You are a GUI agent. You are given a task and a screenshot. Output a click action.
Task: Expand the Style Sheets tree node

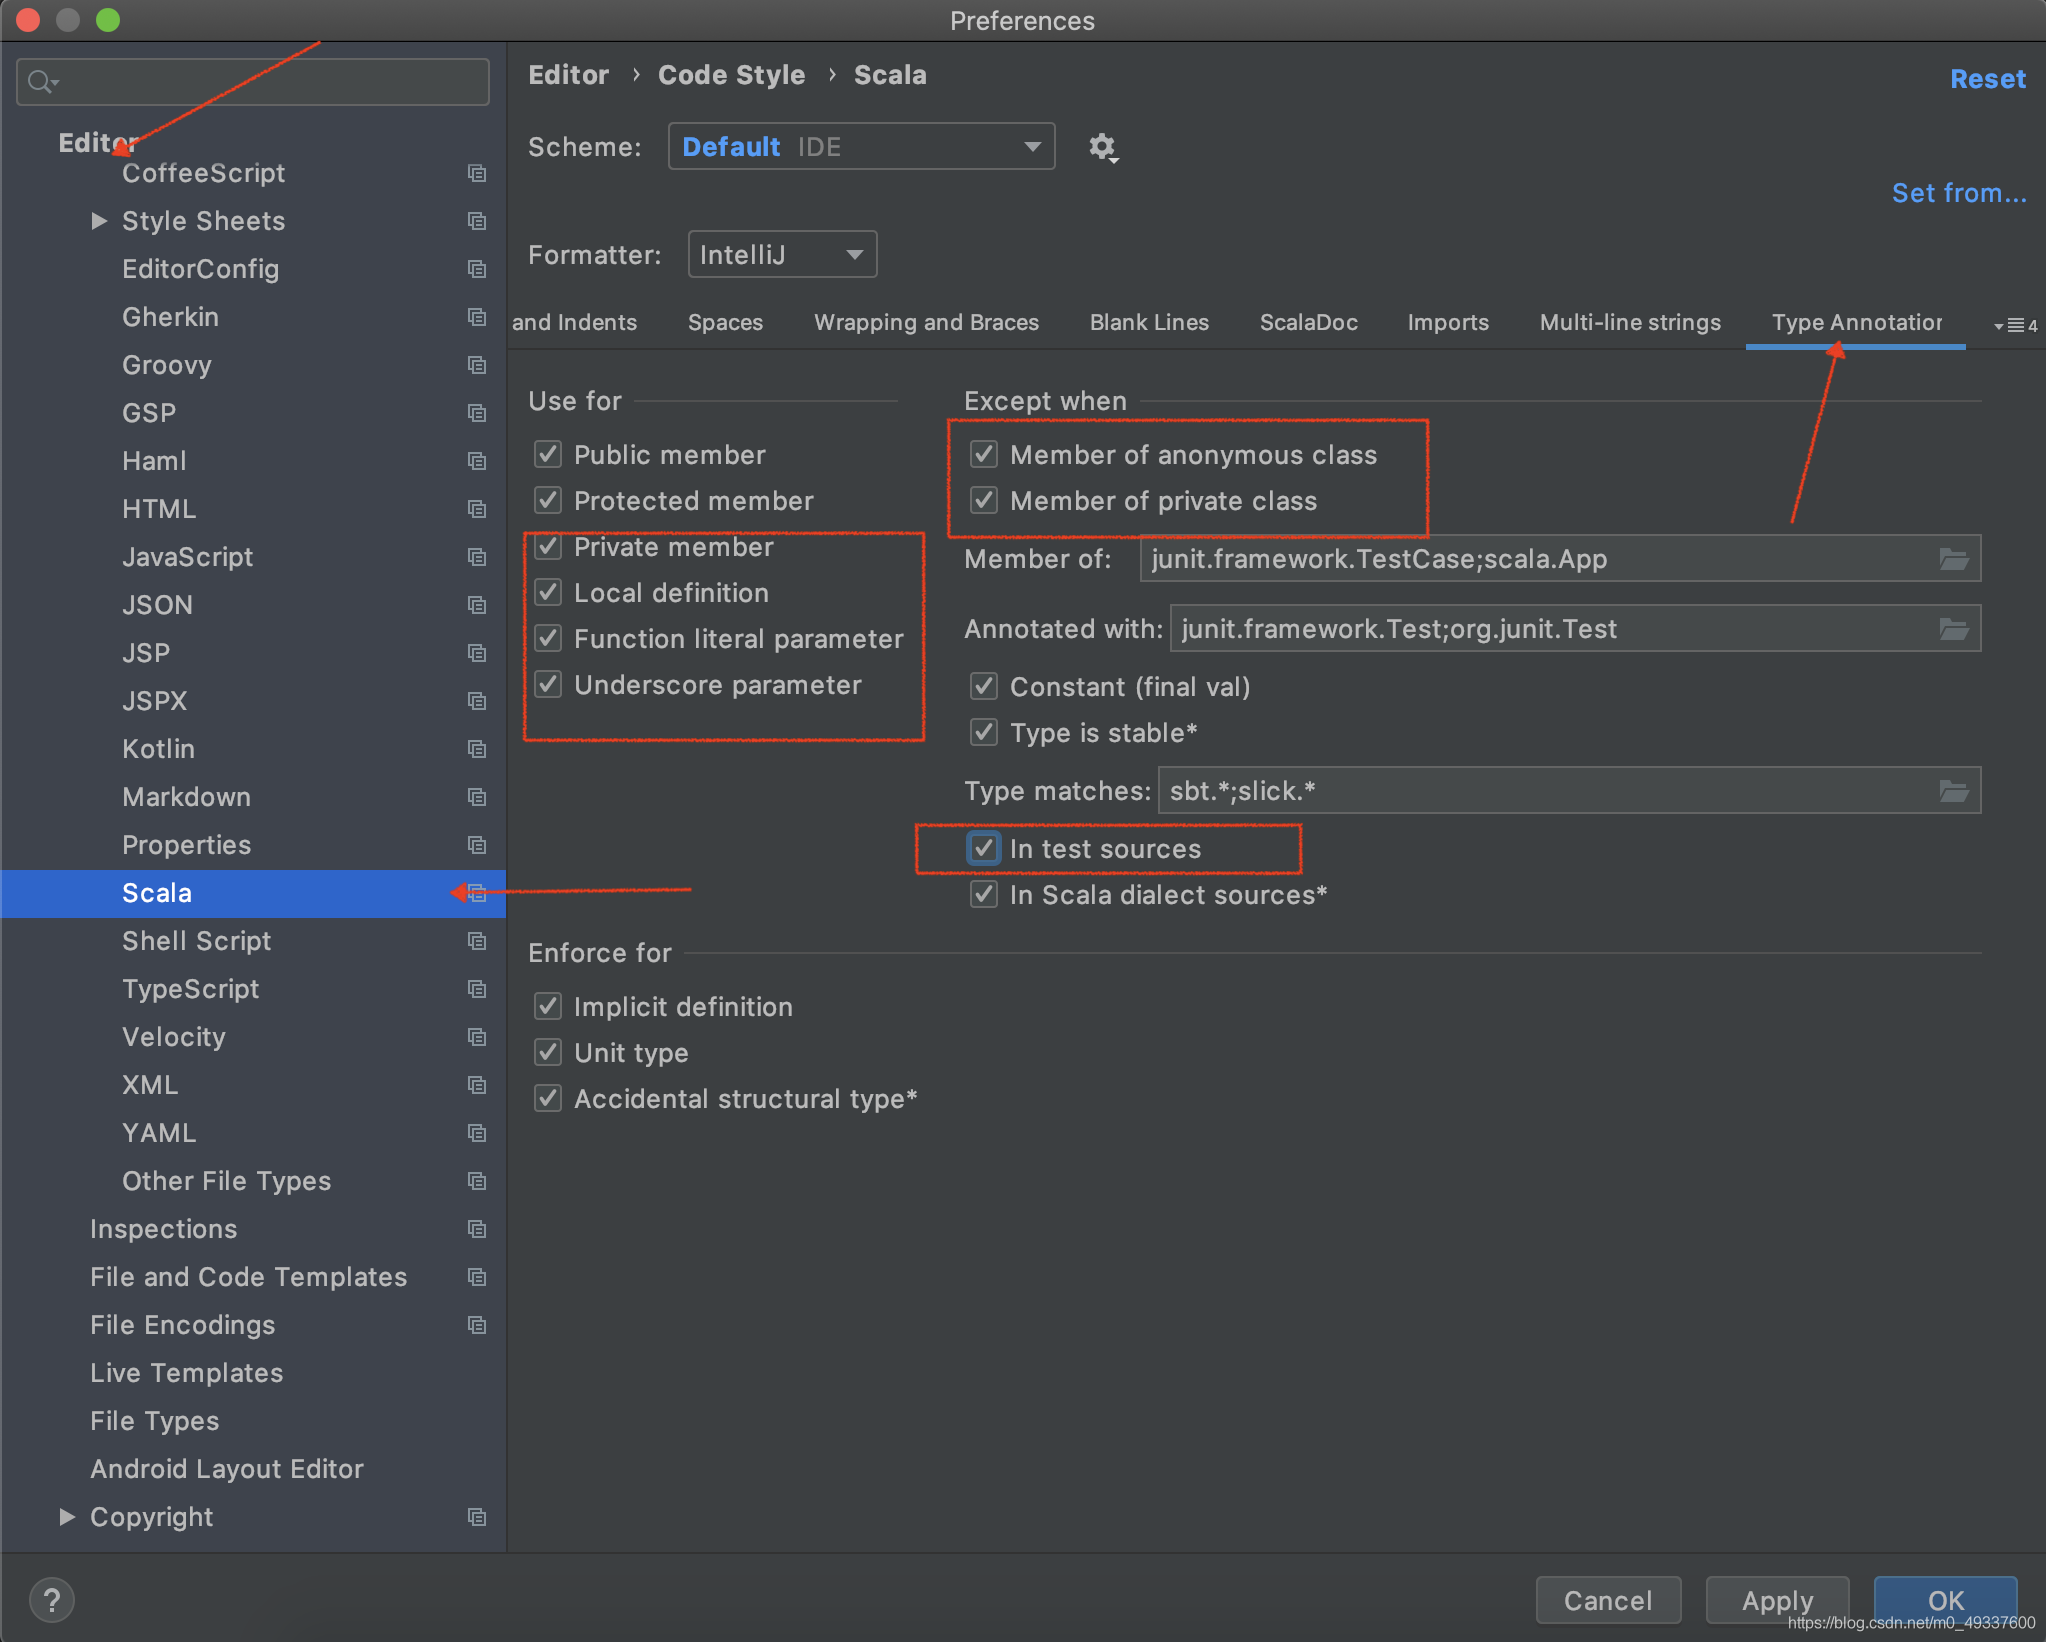point(98,221)
